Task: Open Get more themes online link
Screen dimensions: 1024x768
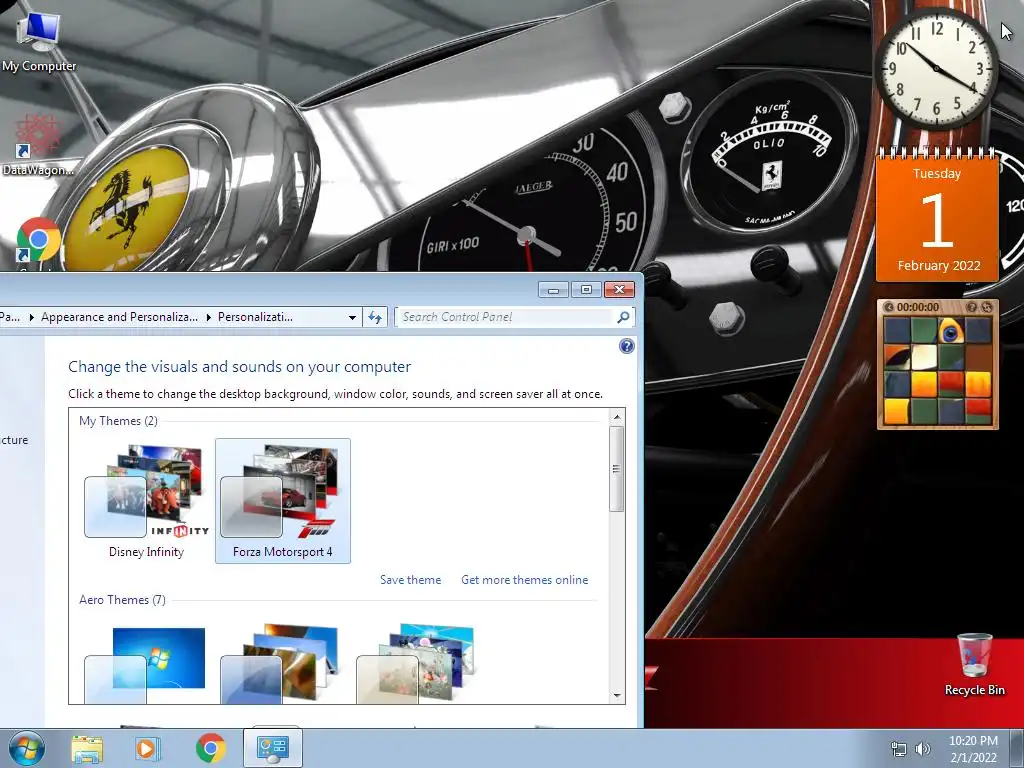Action: [524, 580]
